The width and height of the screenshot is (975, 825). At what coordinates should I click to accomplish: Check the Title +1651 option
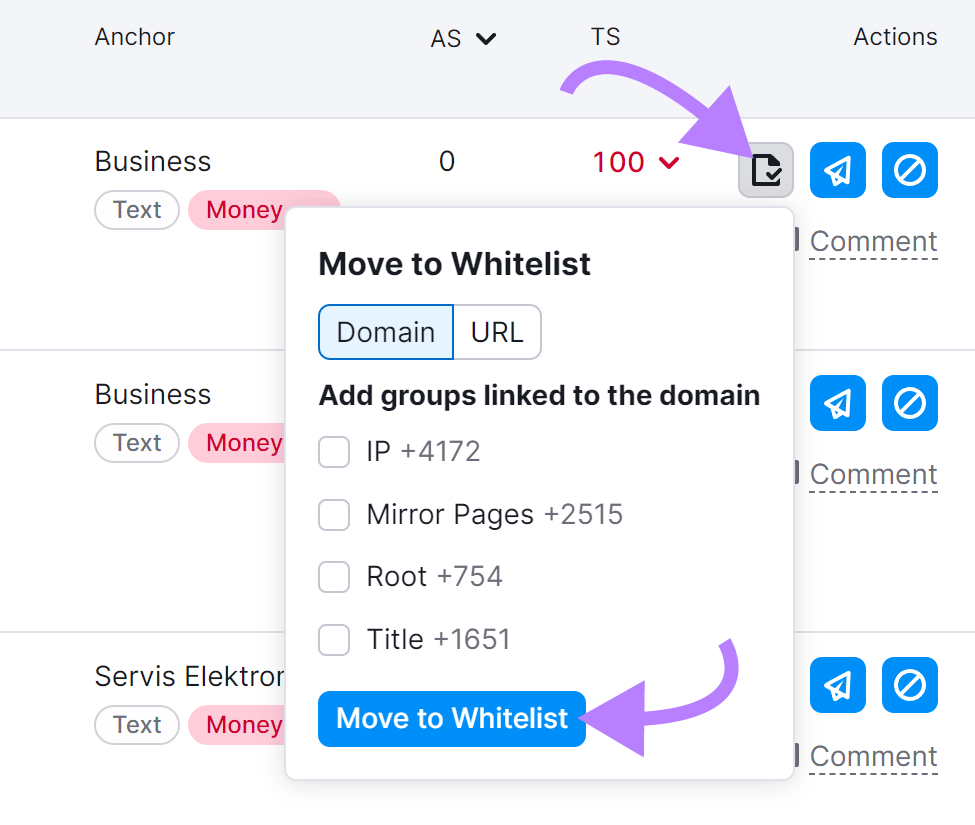[334, 640]
